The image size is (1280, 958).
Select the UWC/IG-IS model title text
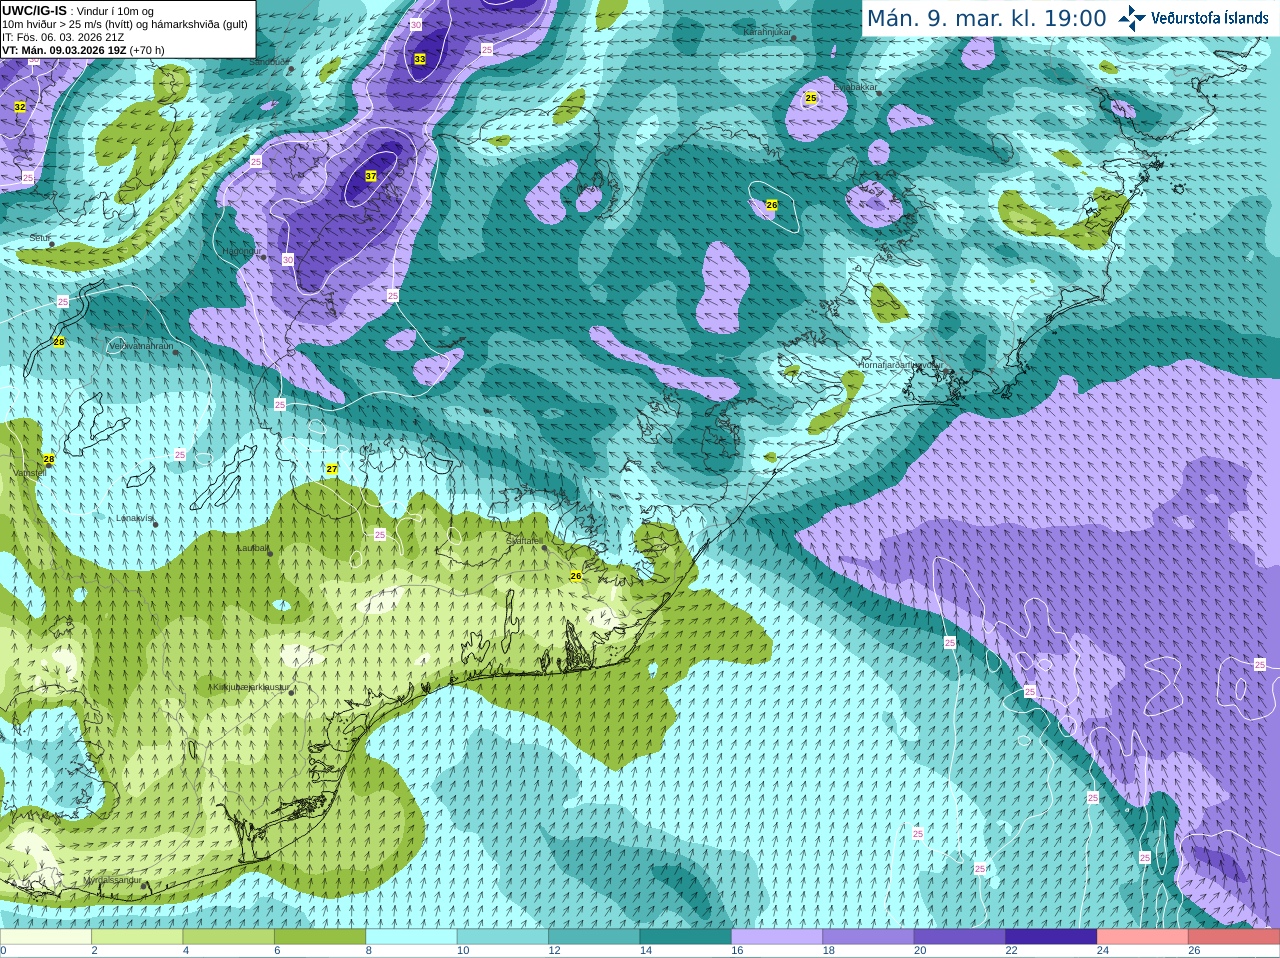[35, 10]
